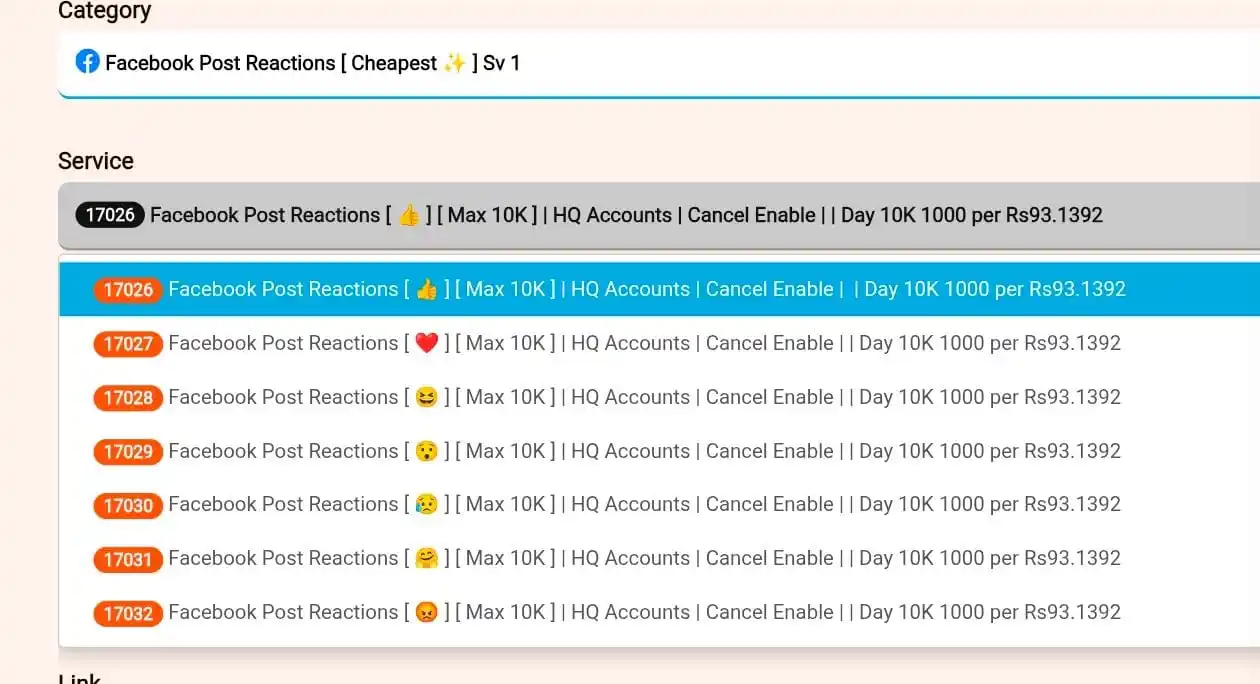The width and height of the screenshot is (1260, 684).
Task: Select option 17031 care hug reaction
Action: click(659, 558)
